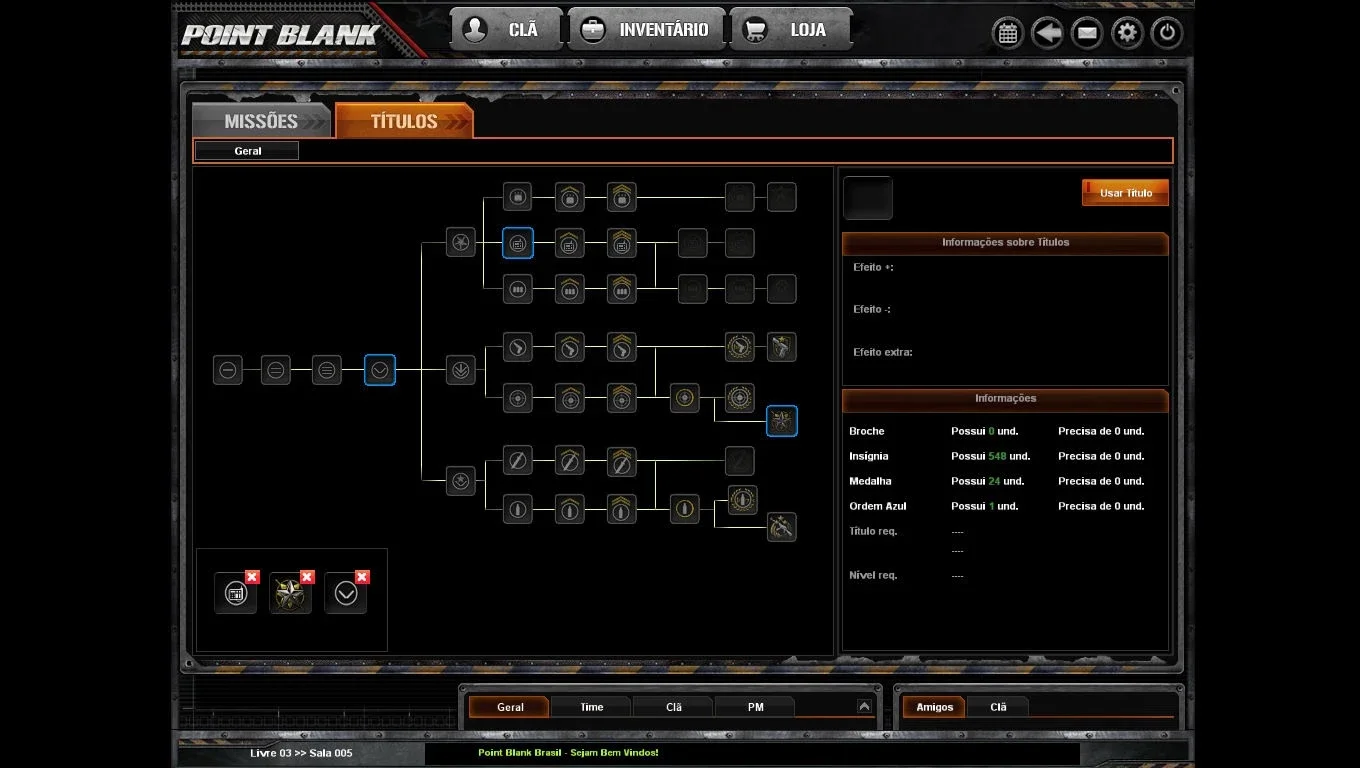Select the plain three-bars ammo title icon

[x=517, y=289]
